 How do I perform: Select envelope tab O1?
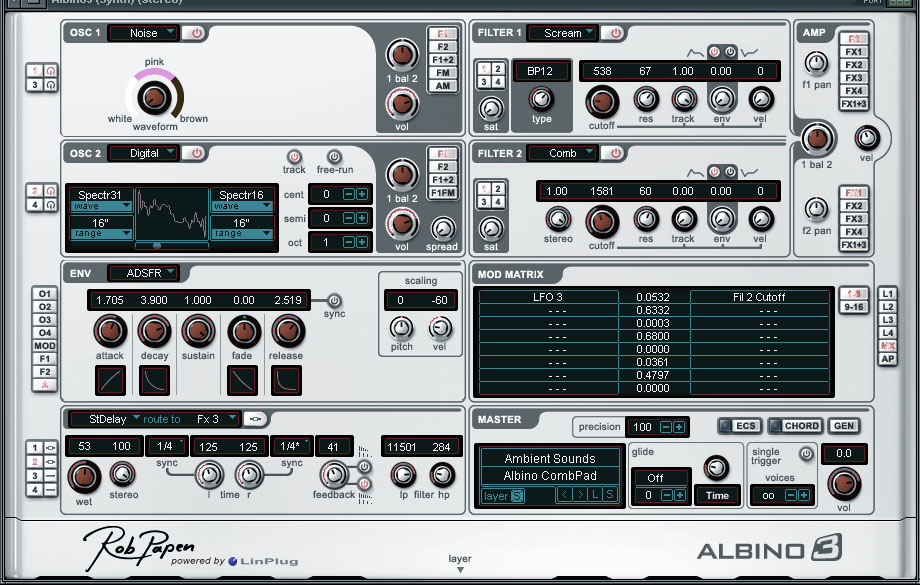click(45, 293)
